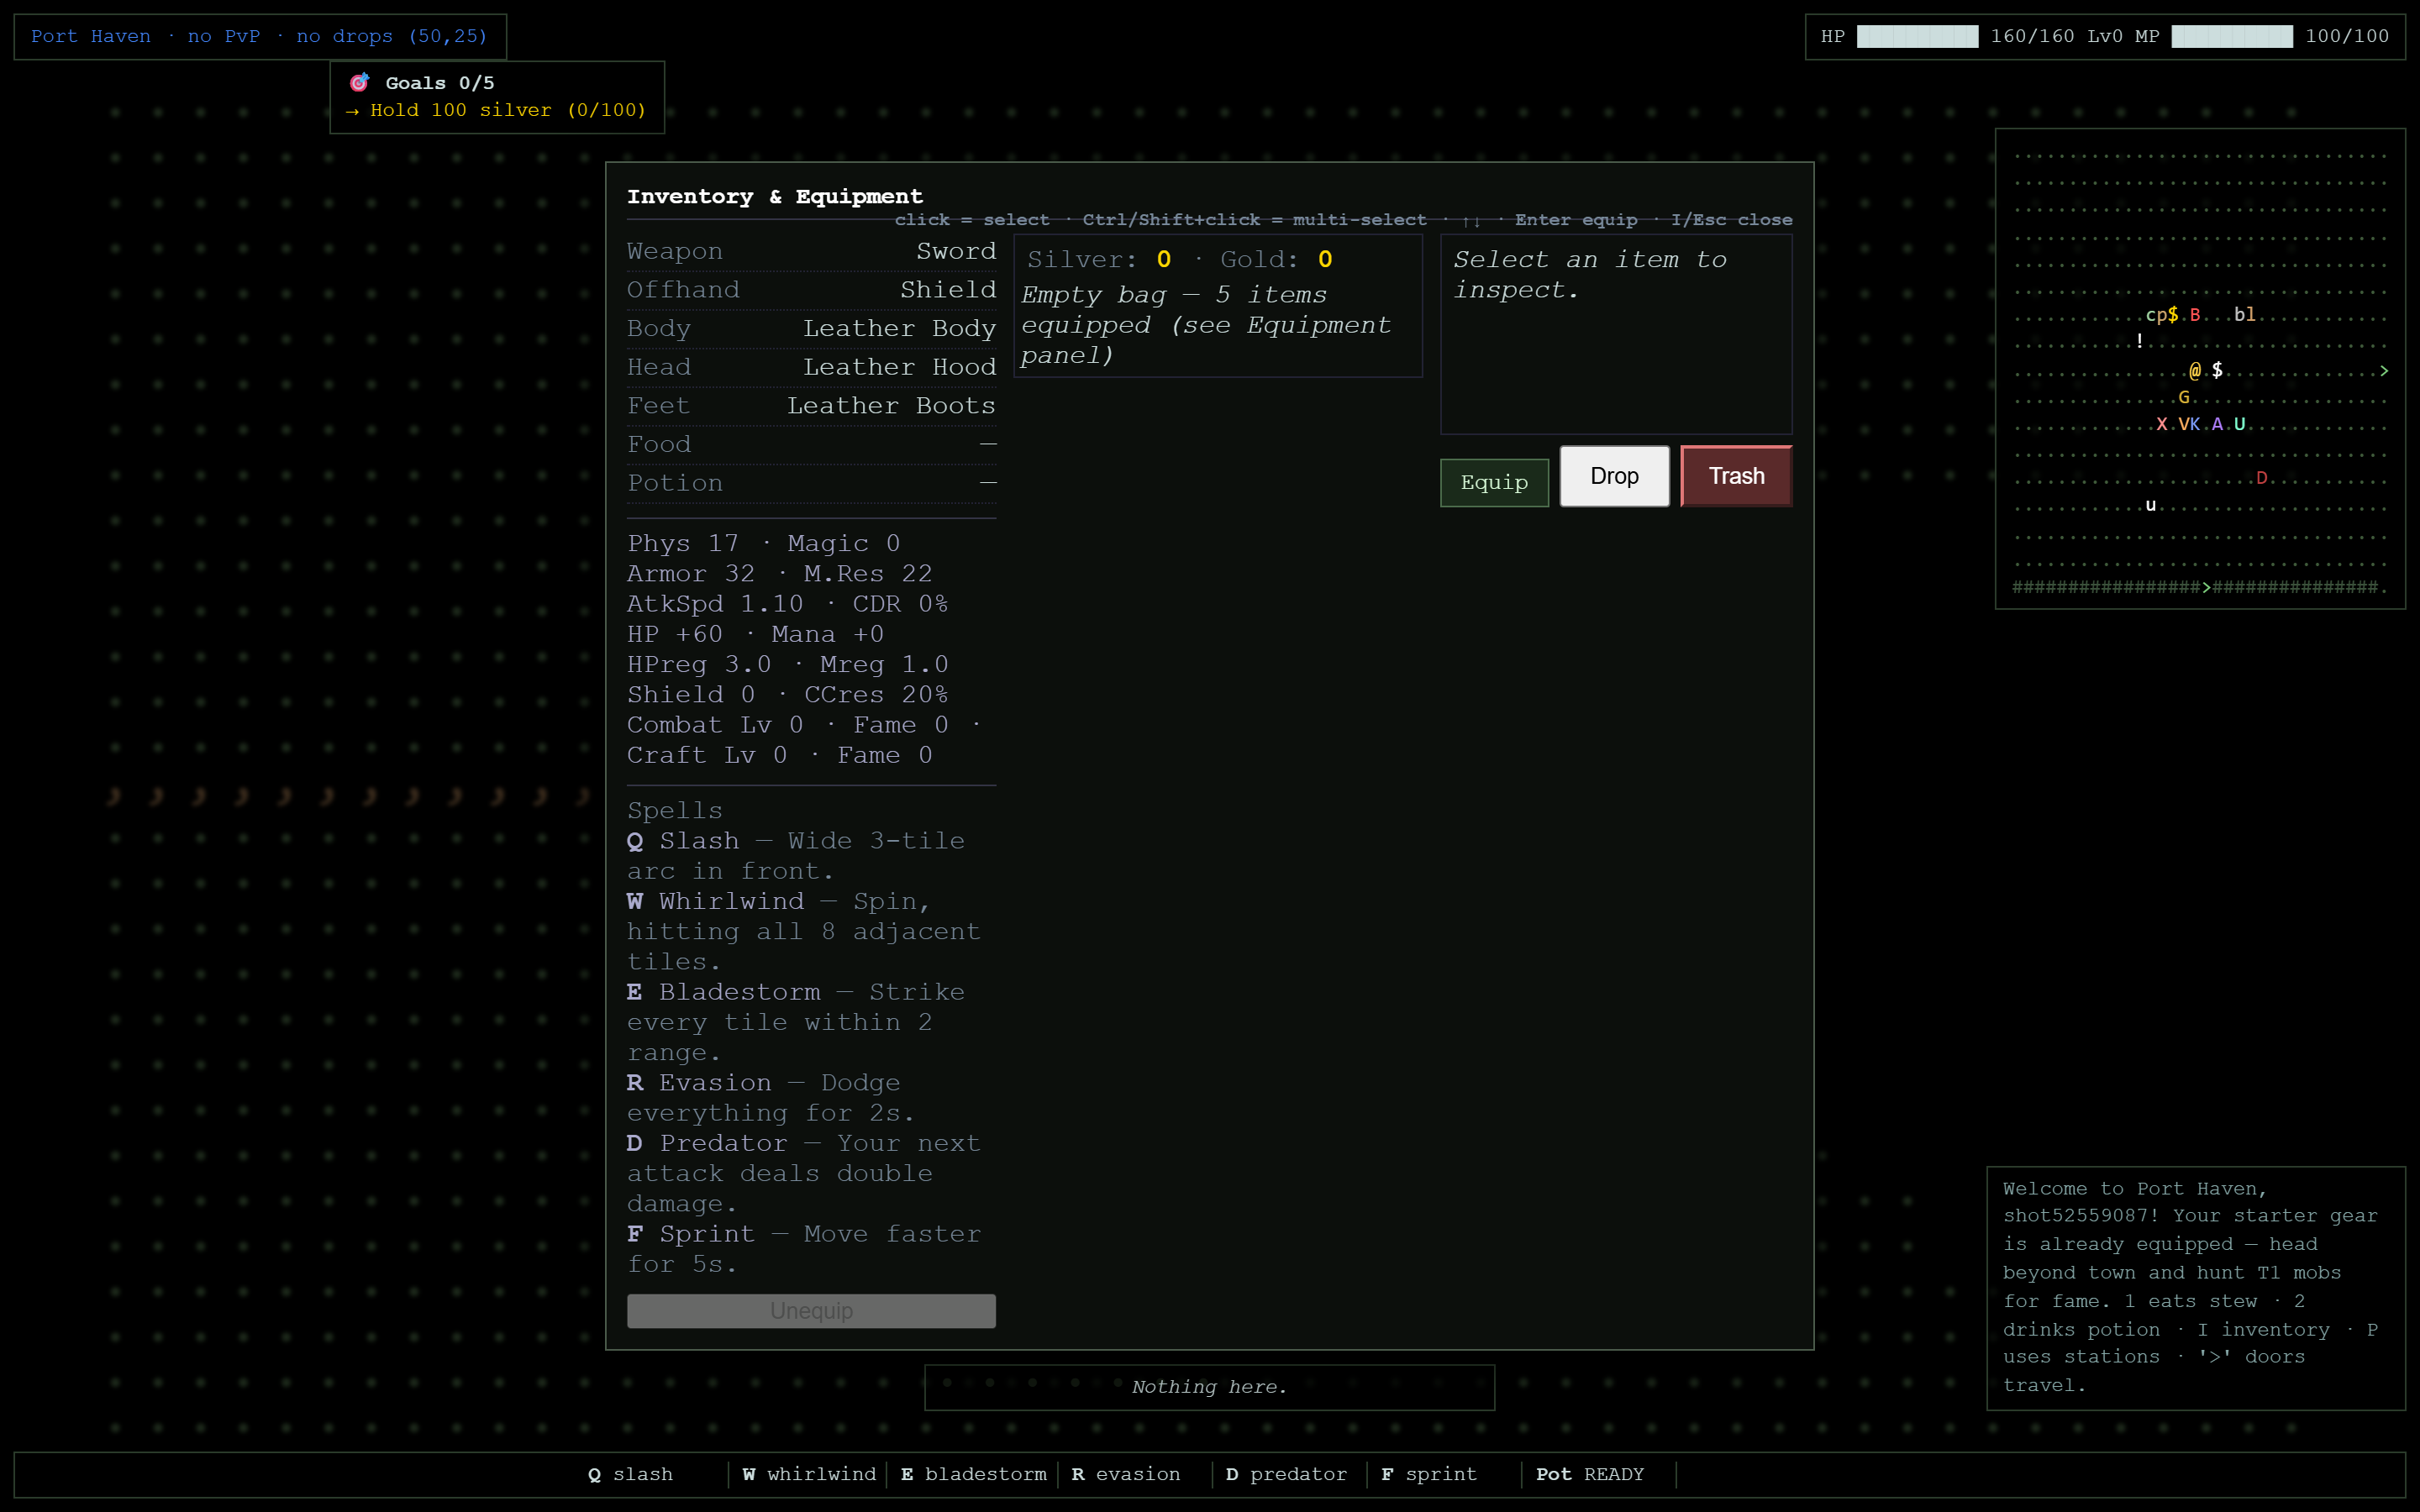The width and height of the screenshot is (2420, 1512).
Task: Click the E bladestorm hotbar slot
Action: 973,1474
